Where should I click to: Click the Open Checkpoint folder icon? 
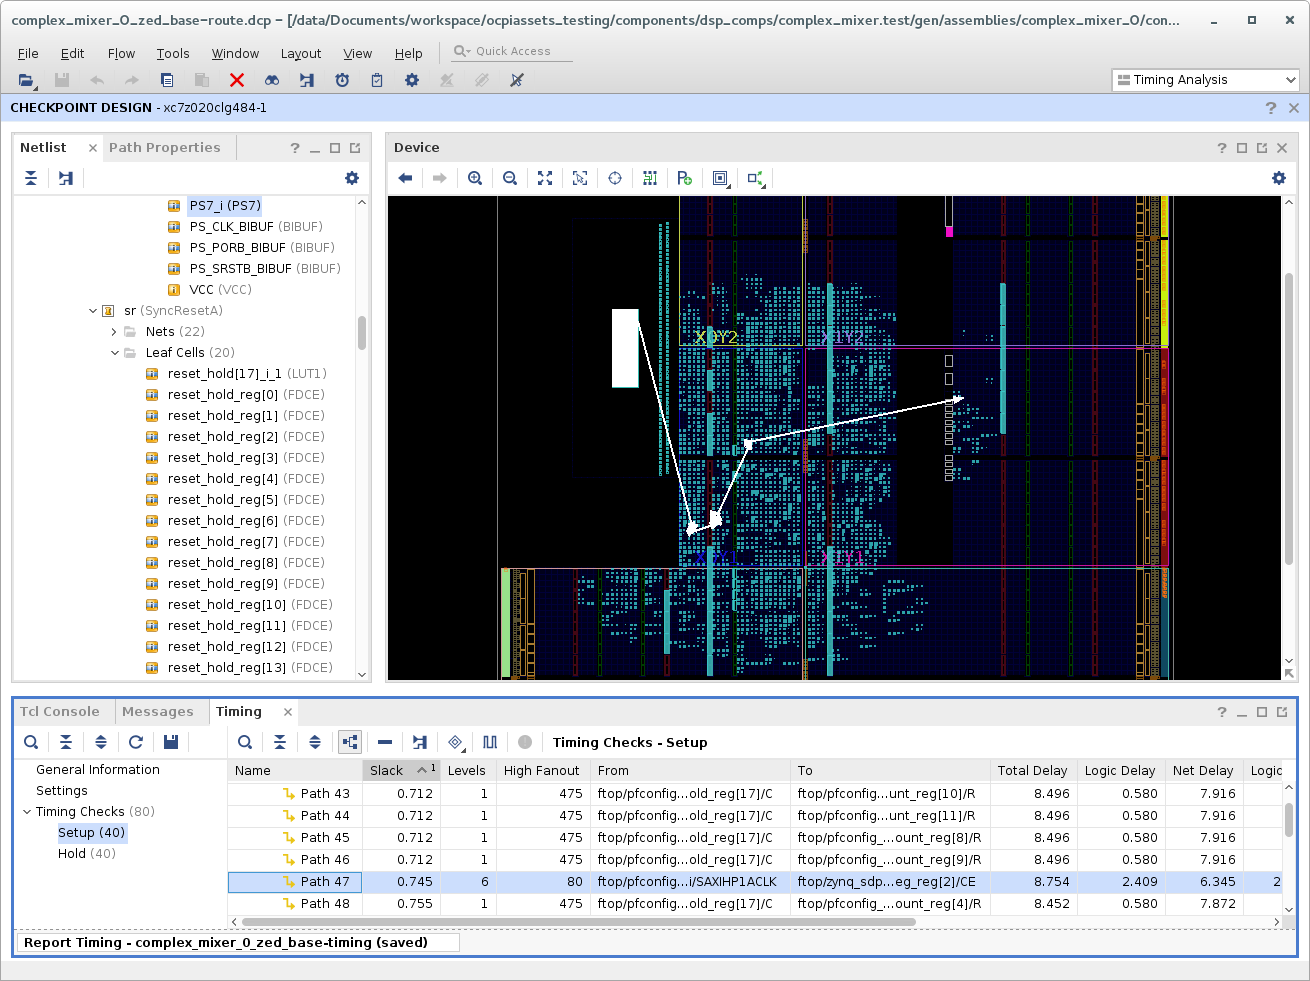pyautogui.click(x=26, y=80)
